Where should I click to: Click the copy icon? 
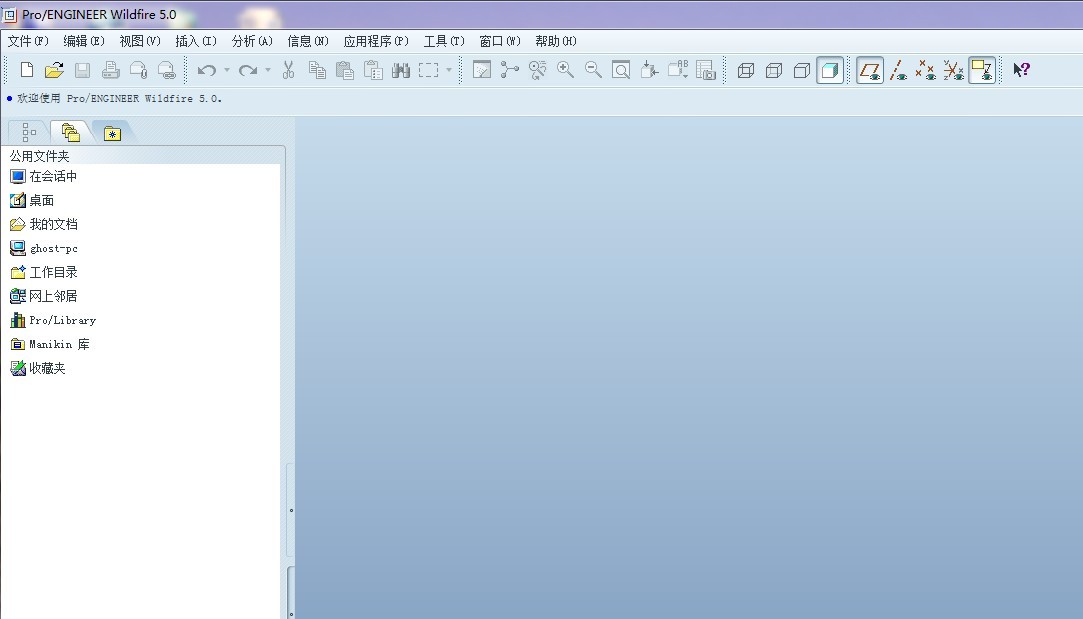click(317, 70)
